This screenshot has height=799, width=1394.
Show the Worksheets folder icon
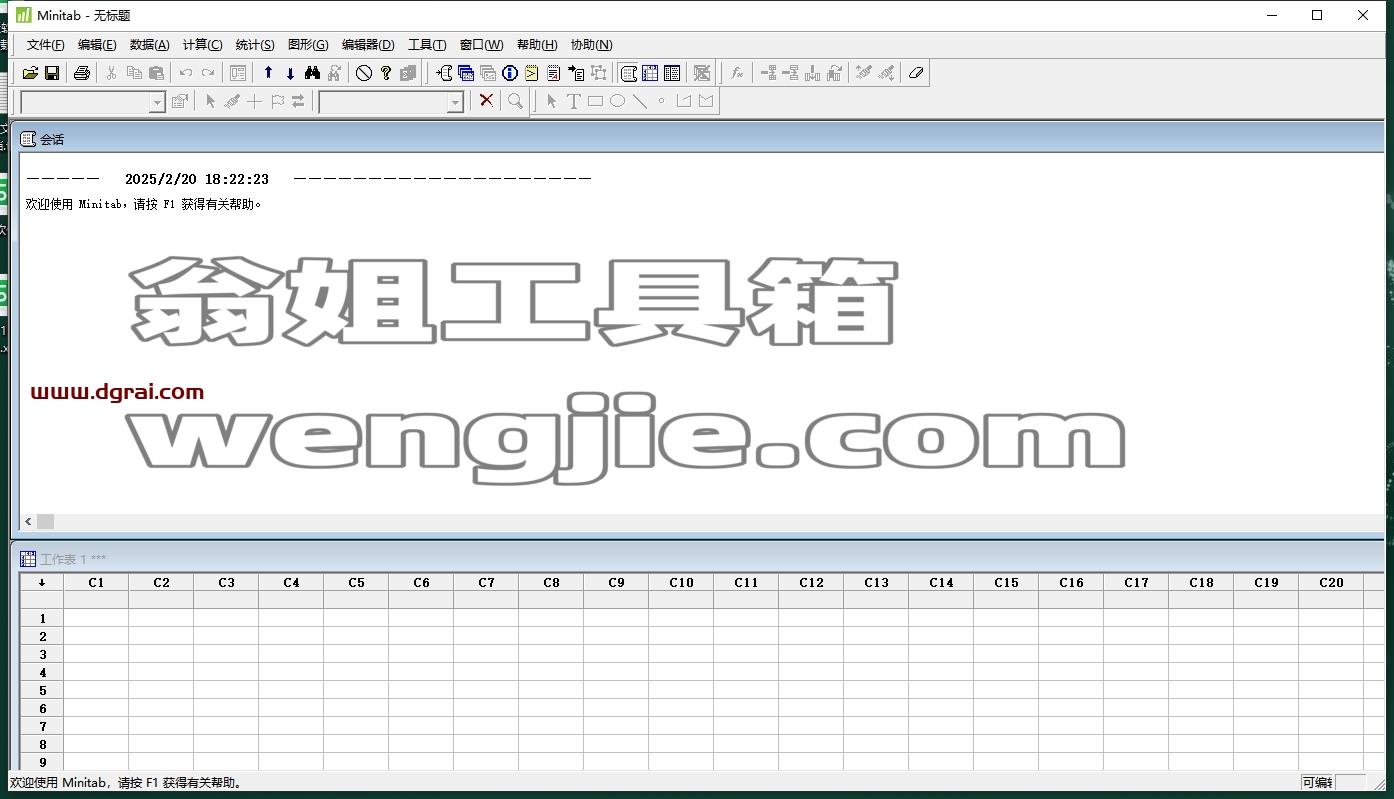click(466, 73)
